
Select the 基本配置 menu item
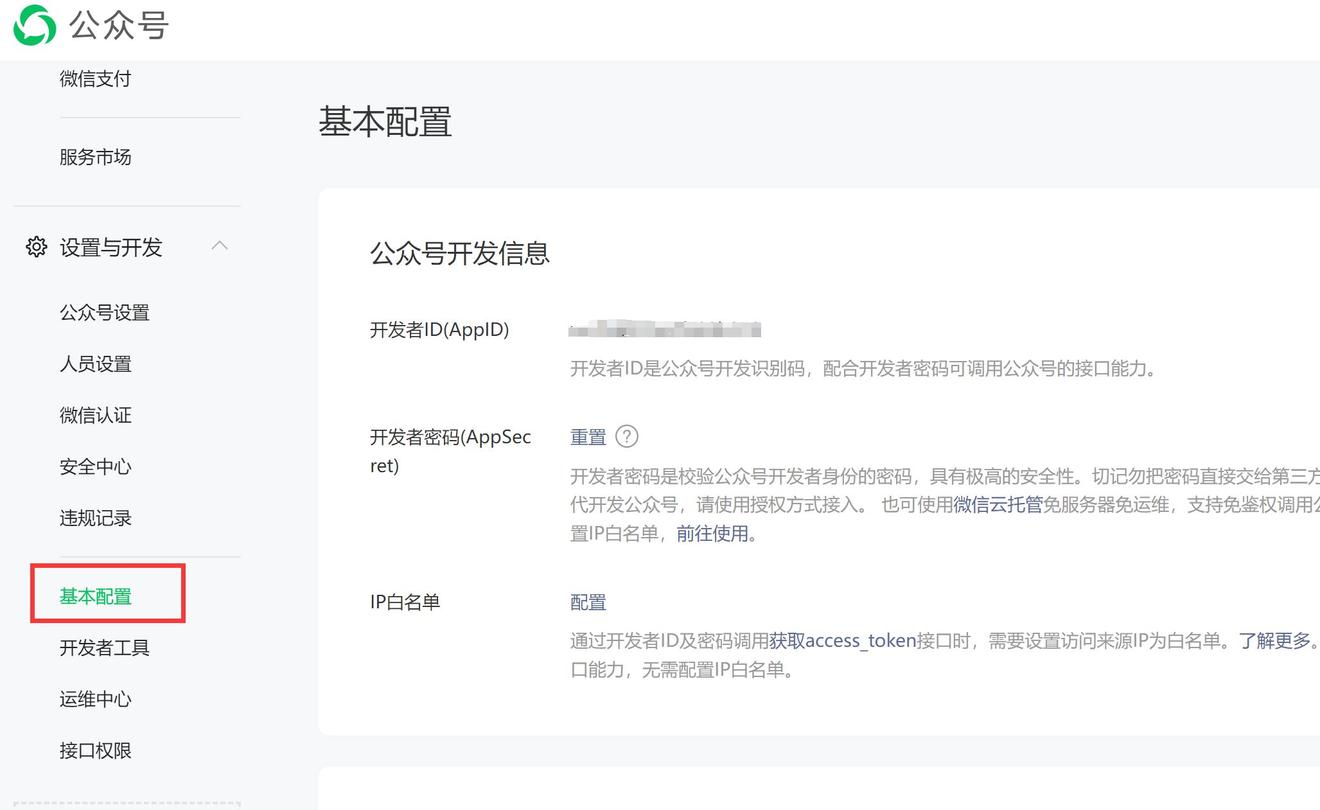pos(95,597)
